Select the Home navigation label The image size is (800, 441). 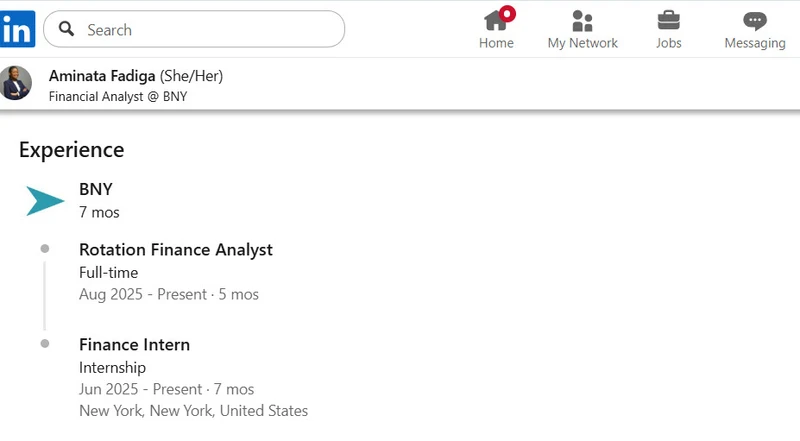[496, 43]
